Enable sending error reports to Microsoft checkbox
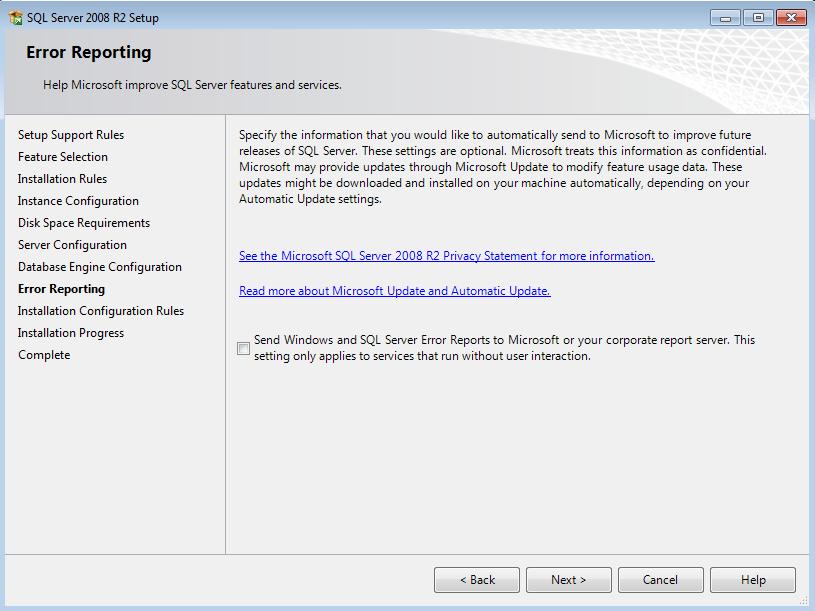This screenshot has width=815, height=611. (243, 348)
